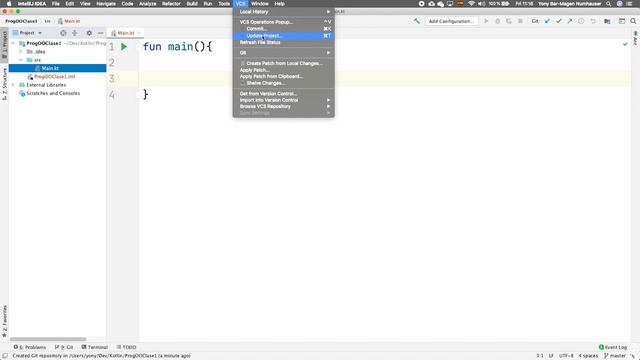Click the Search Everywhere magnifier in toolbar
Screen dimensions: 640x360
(x=633, y=21)
